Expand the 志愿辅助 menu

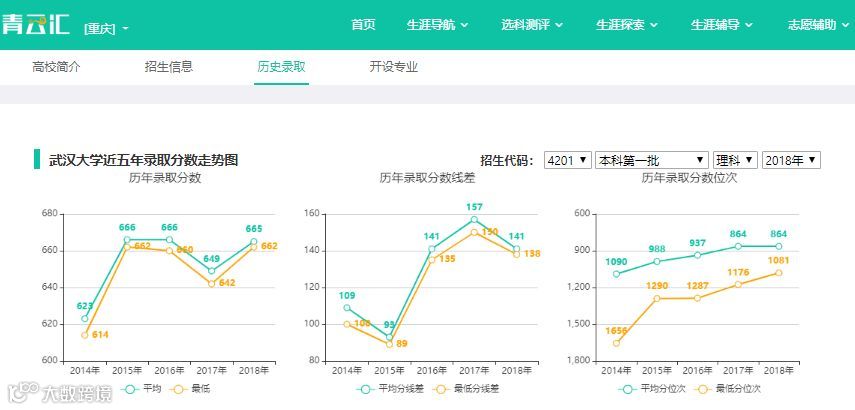pos(818,25)
